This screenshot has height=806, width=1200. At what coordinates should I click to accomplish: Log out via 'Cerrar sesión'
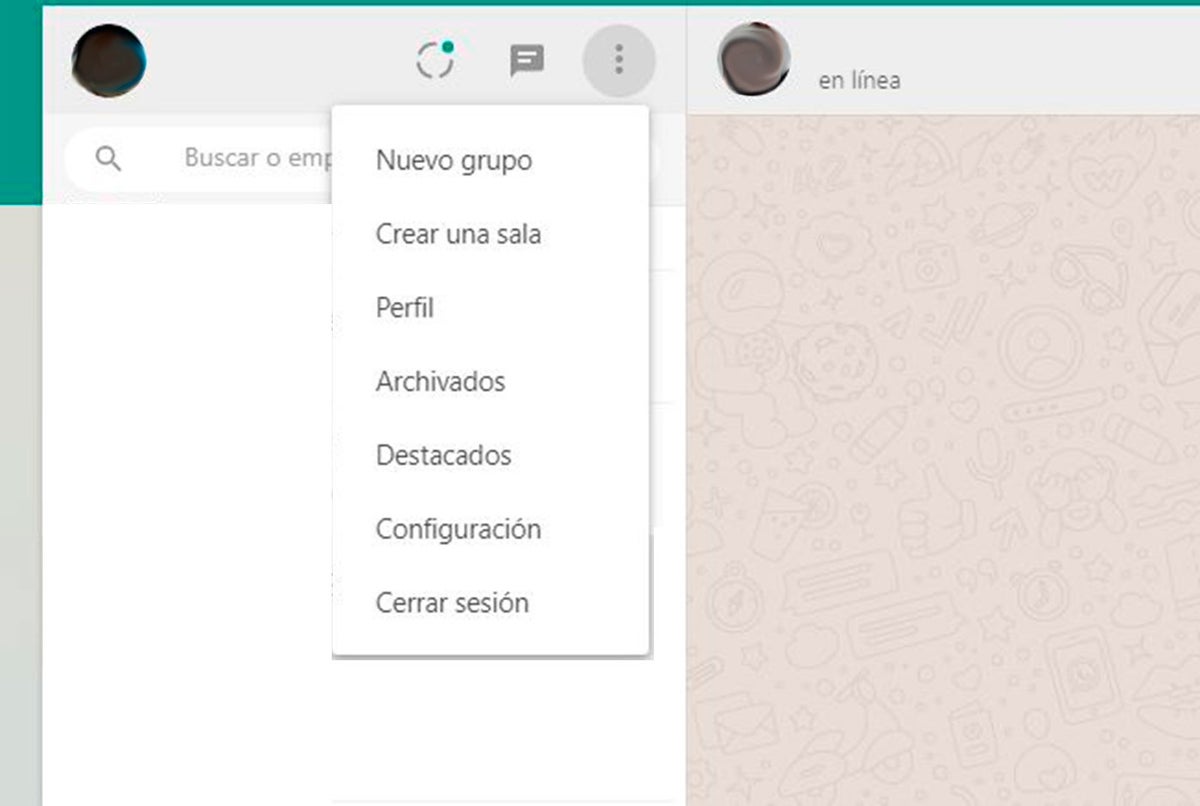coord(452,603)
